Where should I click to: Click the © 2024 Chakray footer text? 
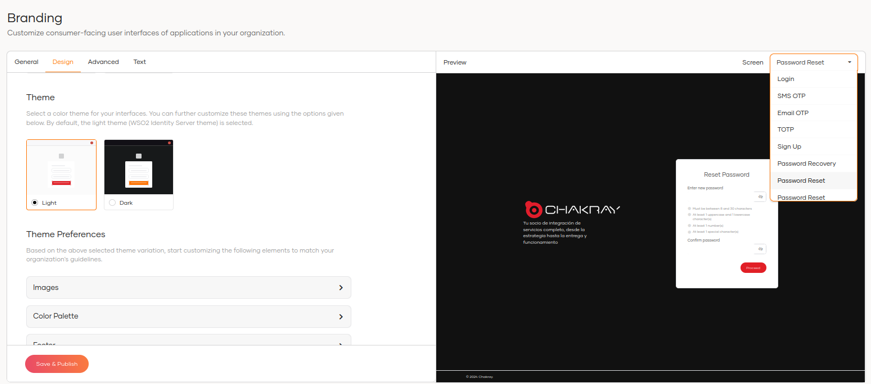pos(479,377)
